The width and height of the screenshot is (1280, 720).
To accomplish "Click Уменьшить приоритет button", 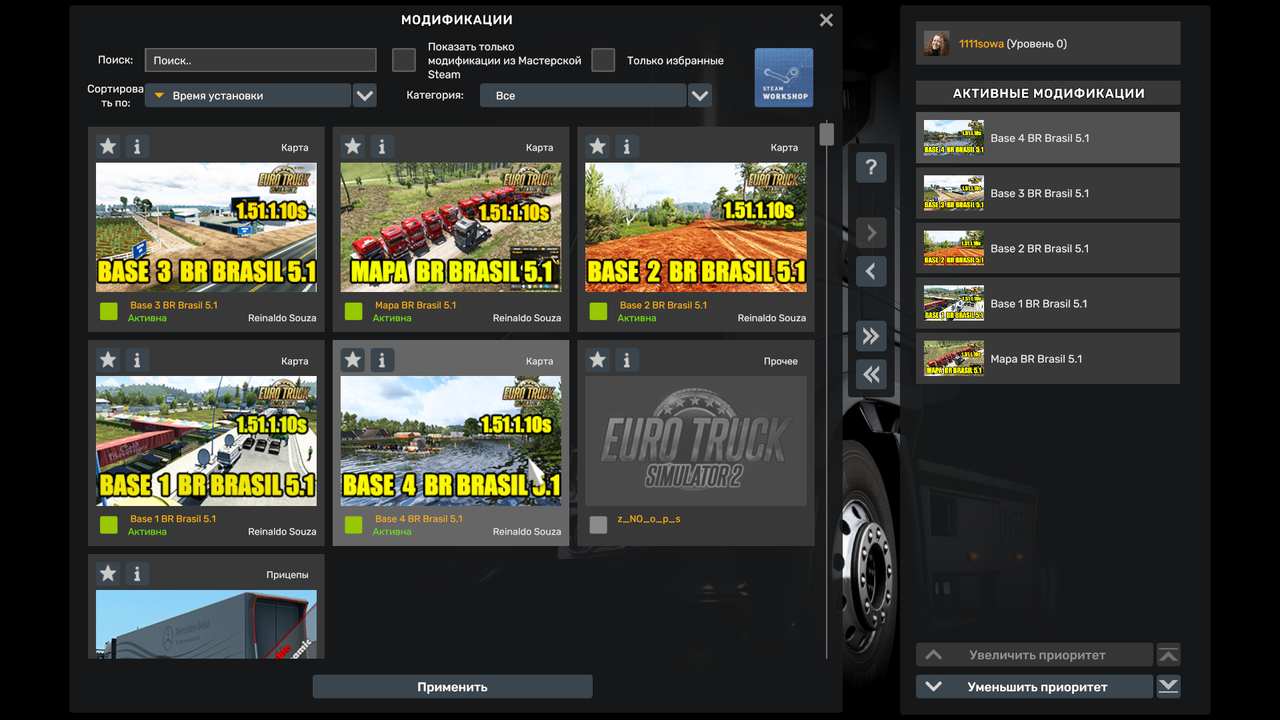I will coord(1034,686).
